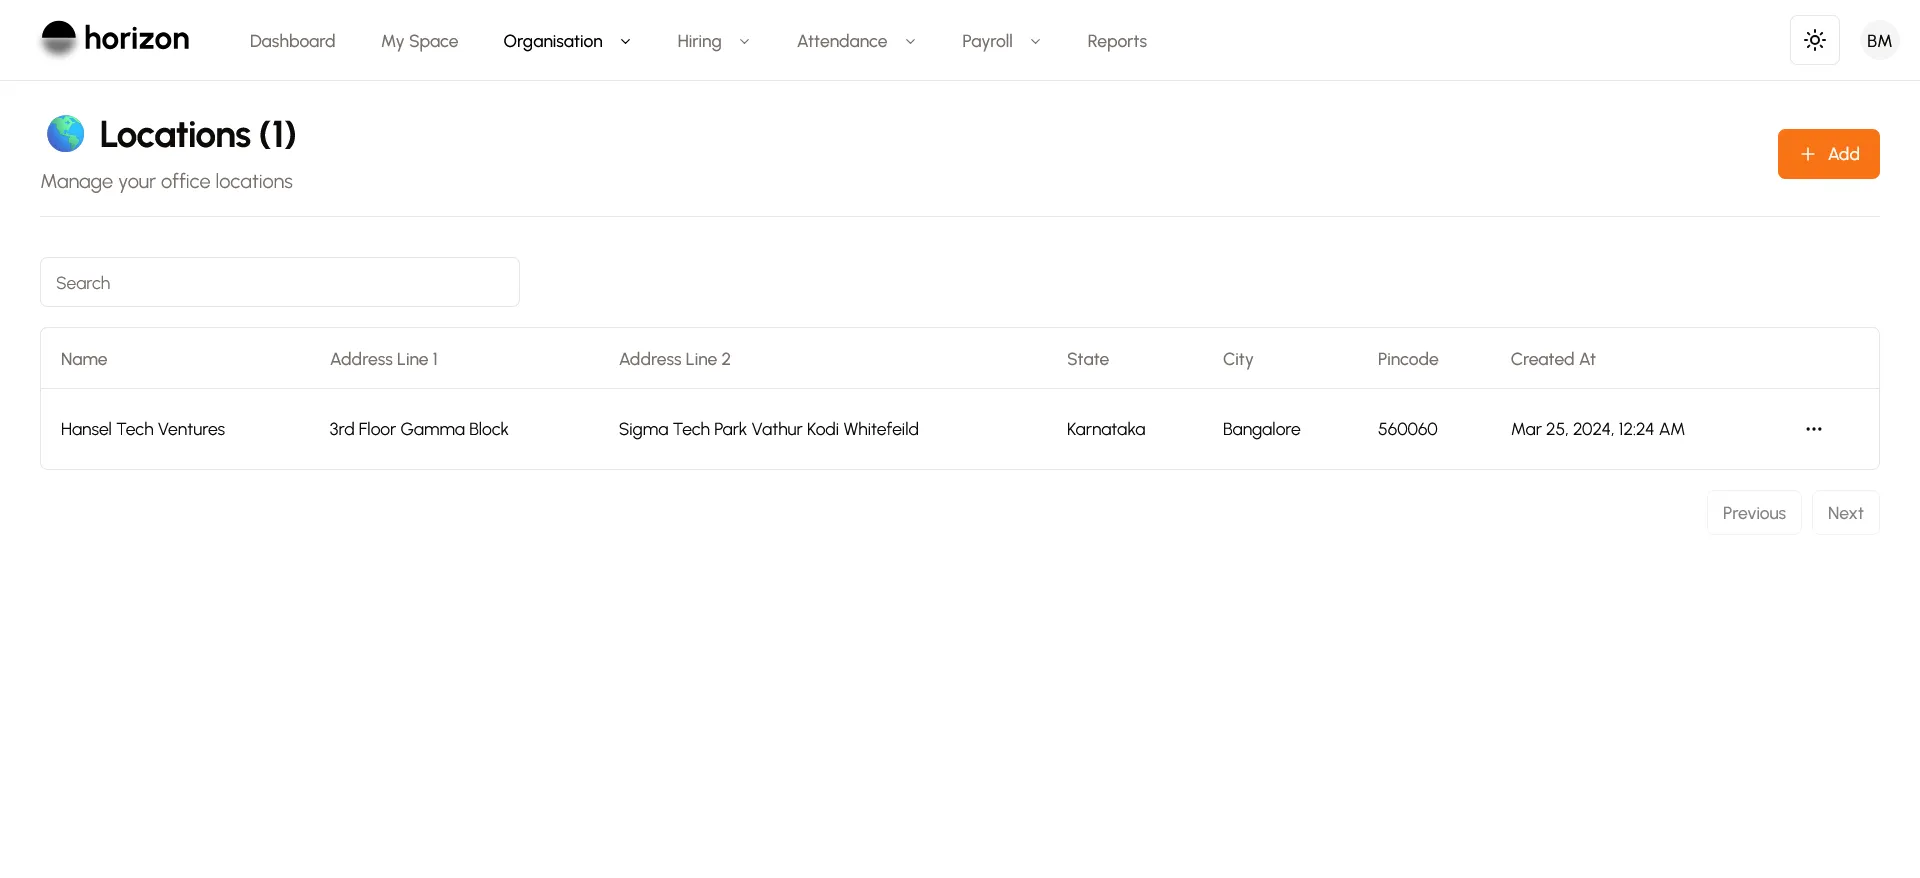This screenshot has height=878, width=1920.
Task: Click the Pincode column header
Action: click(x=1408, y=359)
